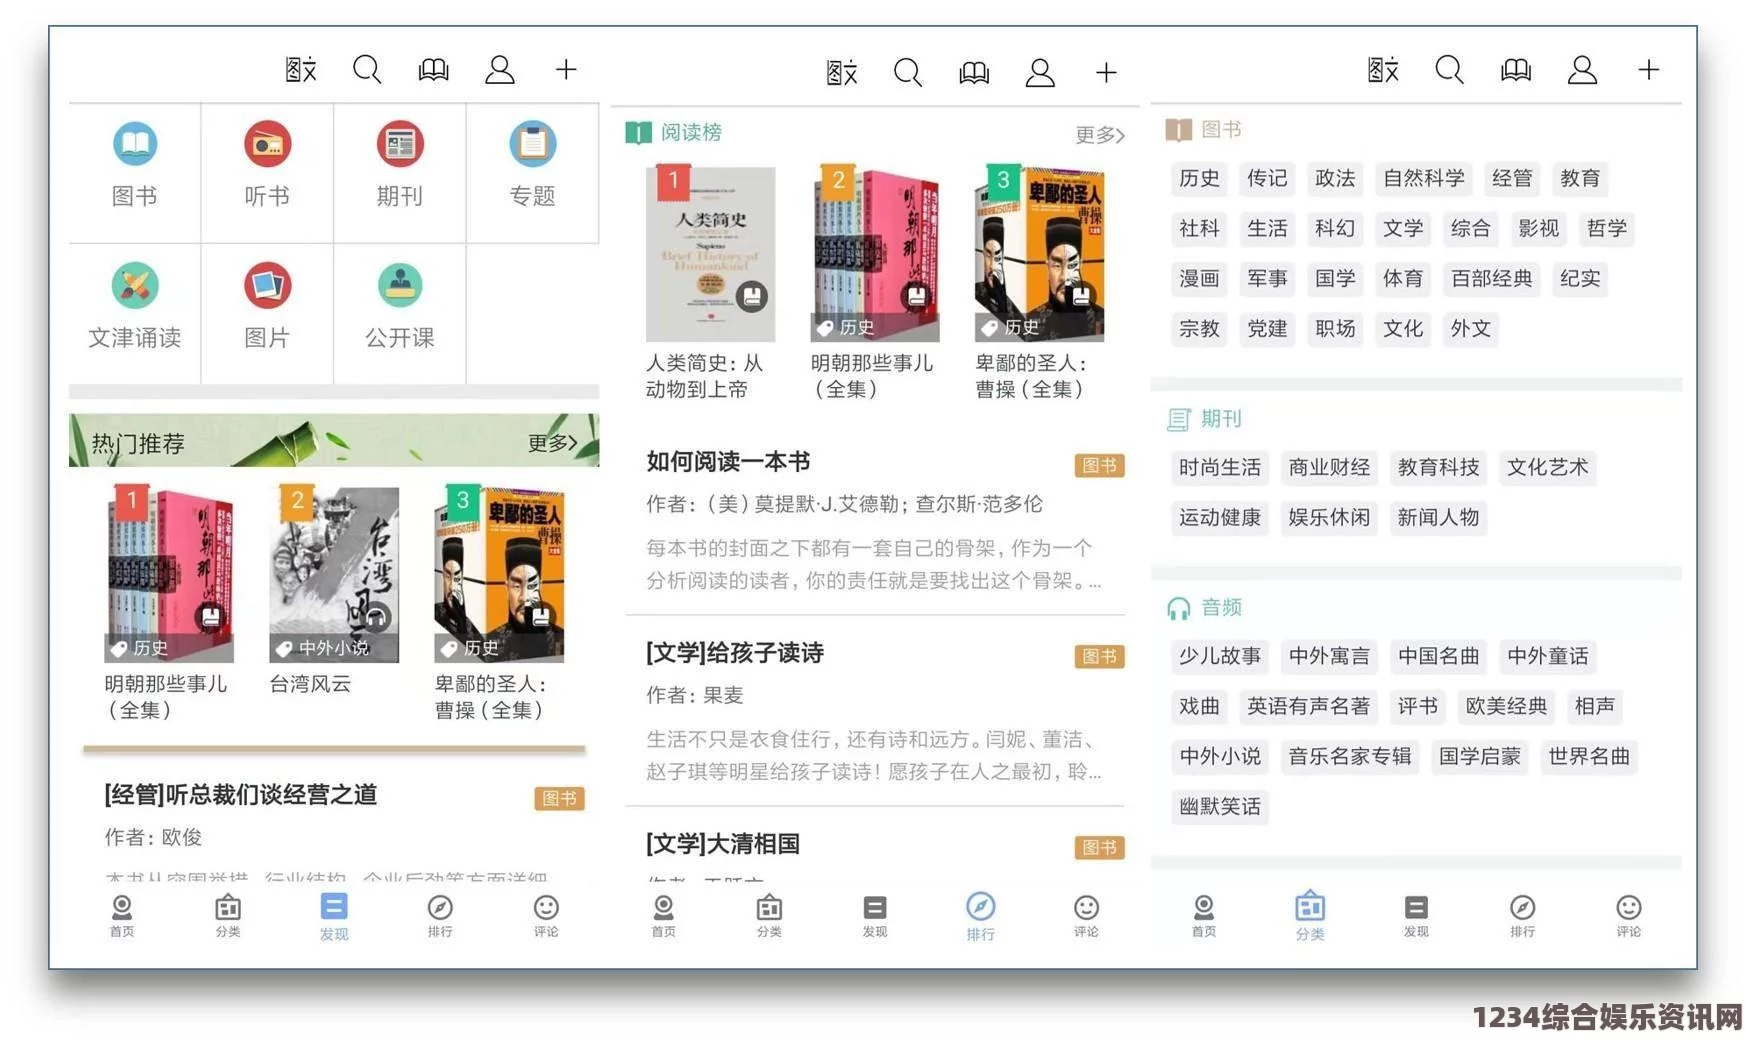
Task: Tap plus icon in left screen header
Action: point(566,69)
